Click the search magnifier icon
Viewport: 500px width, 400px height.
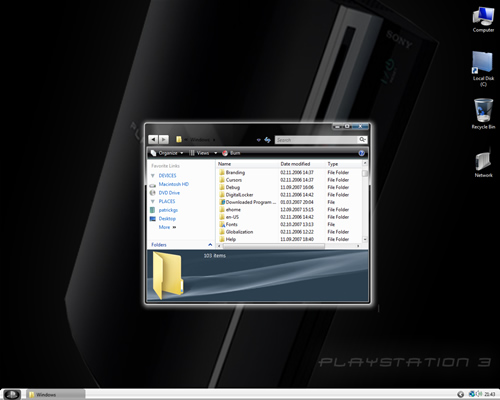pyautogui.click(x=362, y=140)
